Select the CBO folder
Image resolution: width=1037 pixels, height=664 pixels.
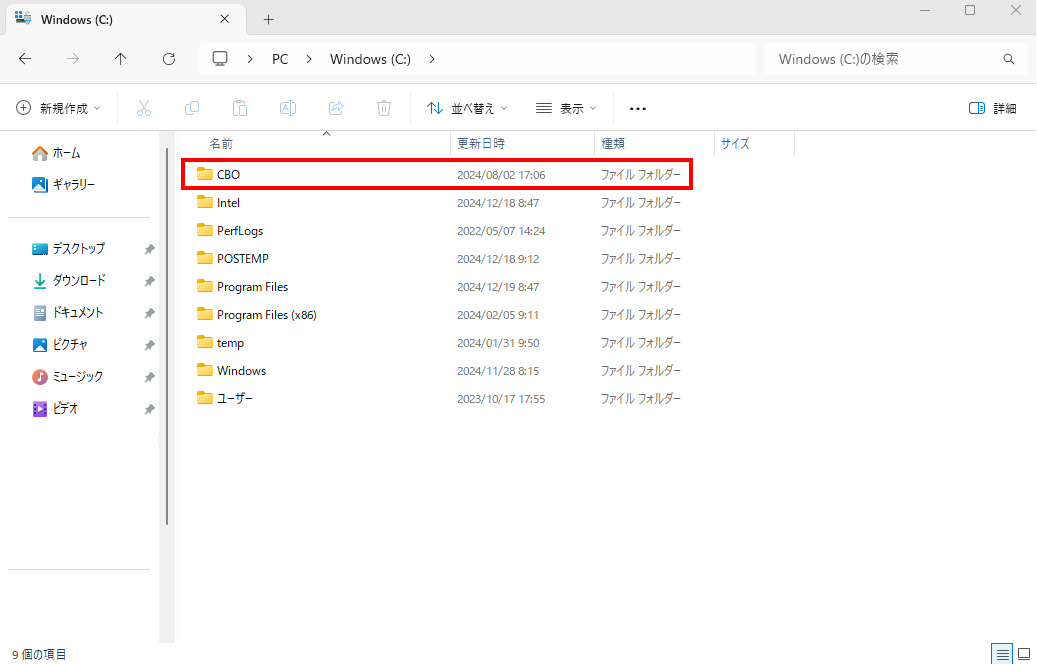click(437, 175)
